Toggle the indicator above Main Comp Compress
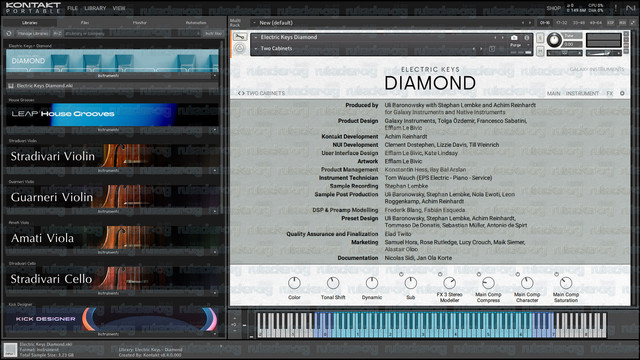Viewport: 640px width, 360px height. click(x=479, y=274)
